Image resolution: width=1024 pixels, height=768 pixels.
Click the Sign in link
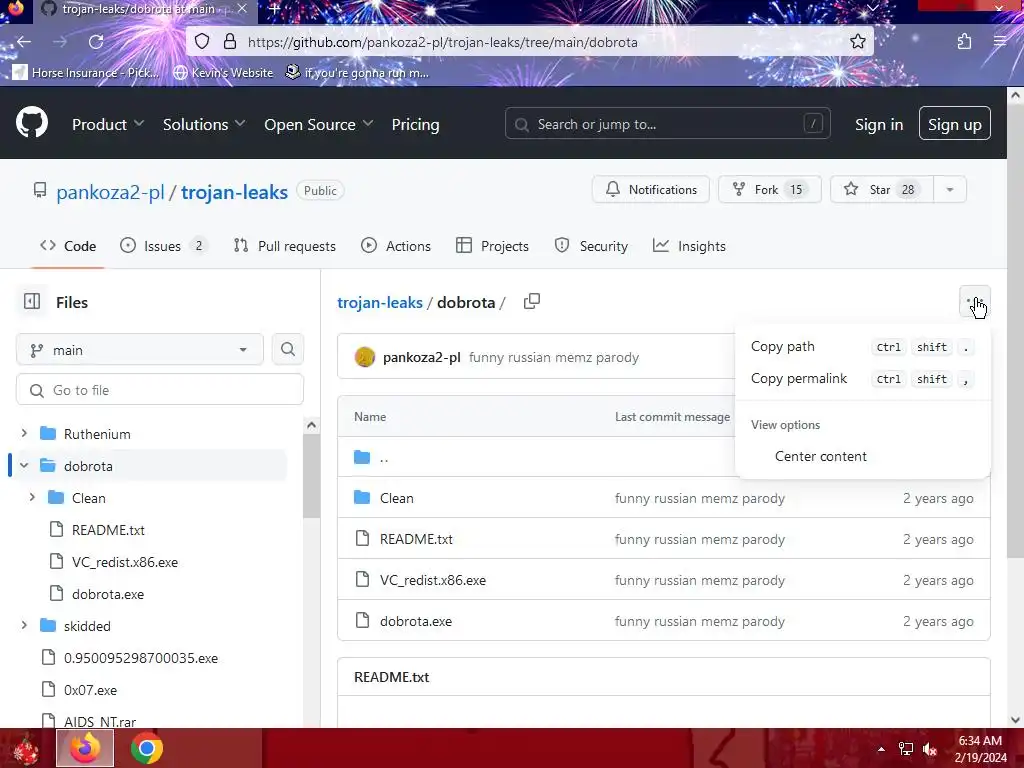click(879, 124)
